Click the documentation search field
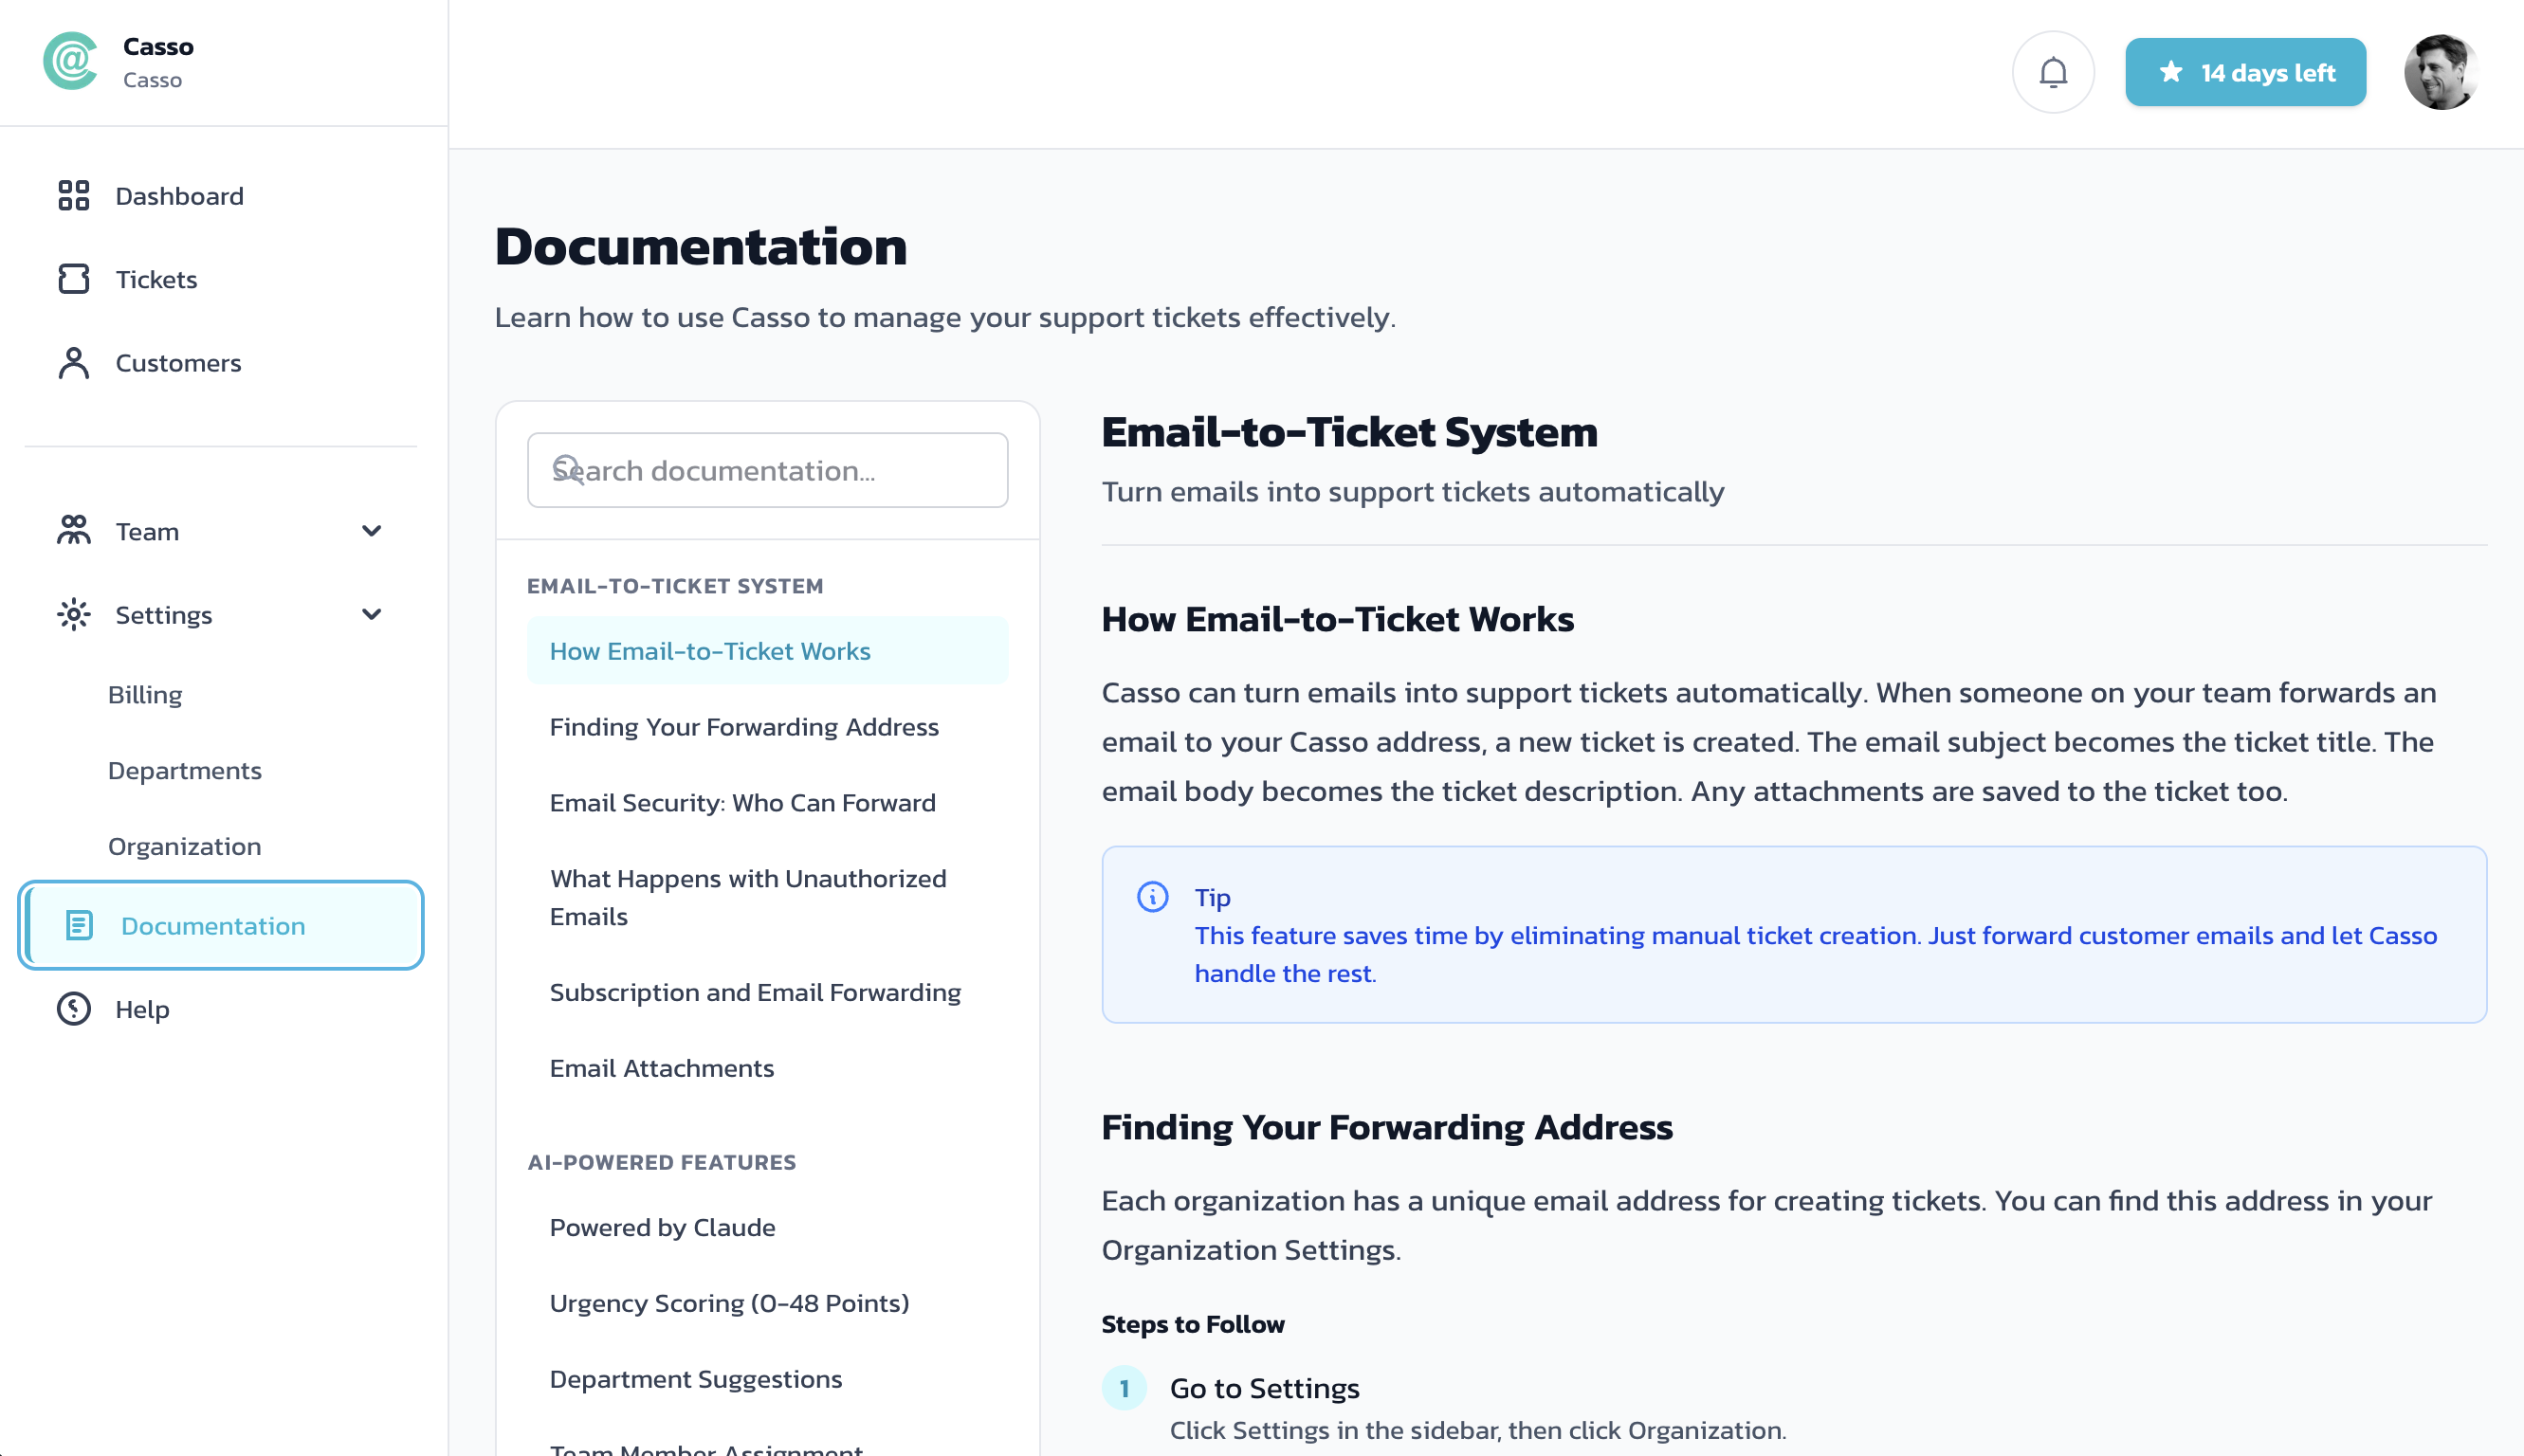 pyautogui.click(x=767, y=470)
